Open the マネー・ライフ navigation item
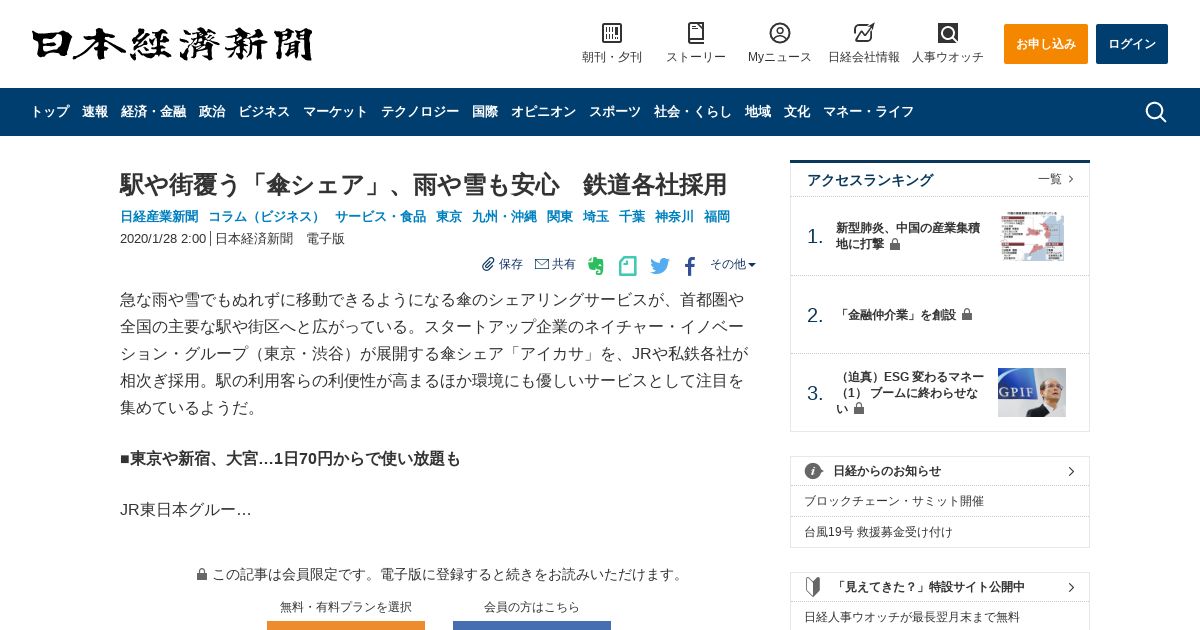Screen dimensions: 1200x630 pos(868,112)
